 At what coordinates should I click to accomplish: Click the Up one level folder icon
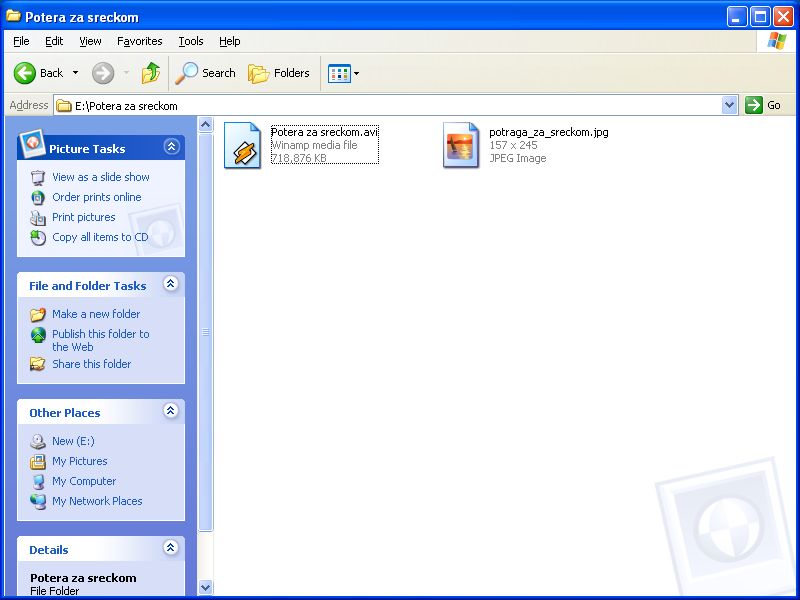[x=151, y=73]
